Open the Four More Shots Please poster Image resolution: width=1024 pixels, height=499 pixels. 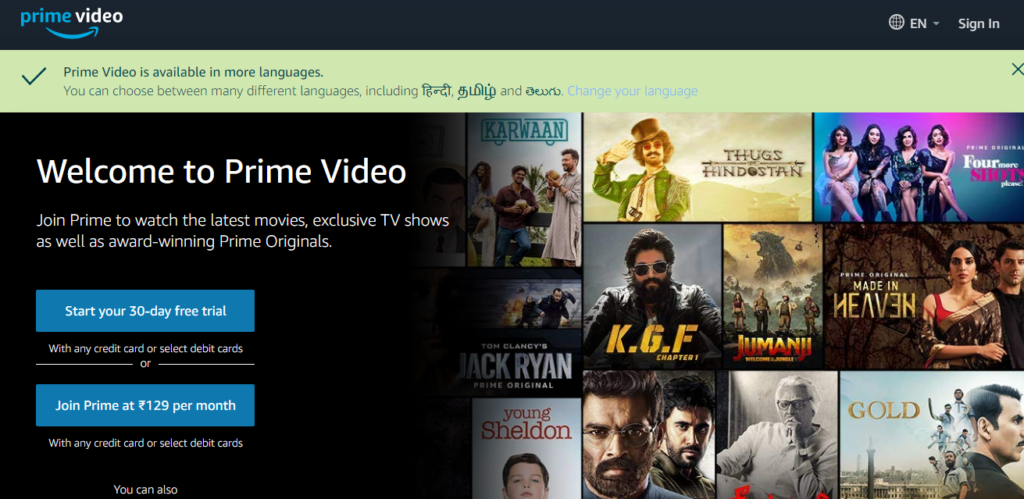coord(919,167)
